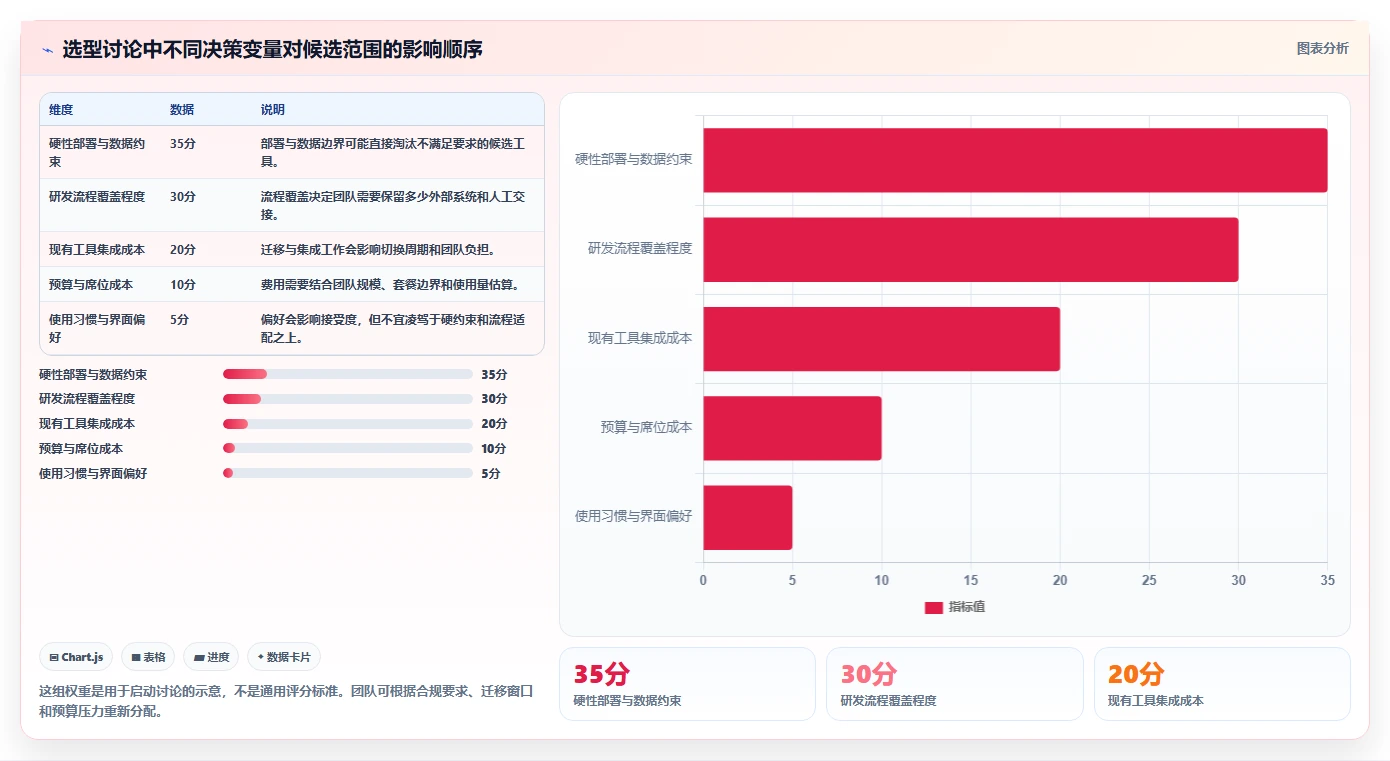Viewport: 1390px width, 761px height.
Task: Click the 预算与席位成本 chart bar
Action: coord(792,428)
